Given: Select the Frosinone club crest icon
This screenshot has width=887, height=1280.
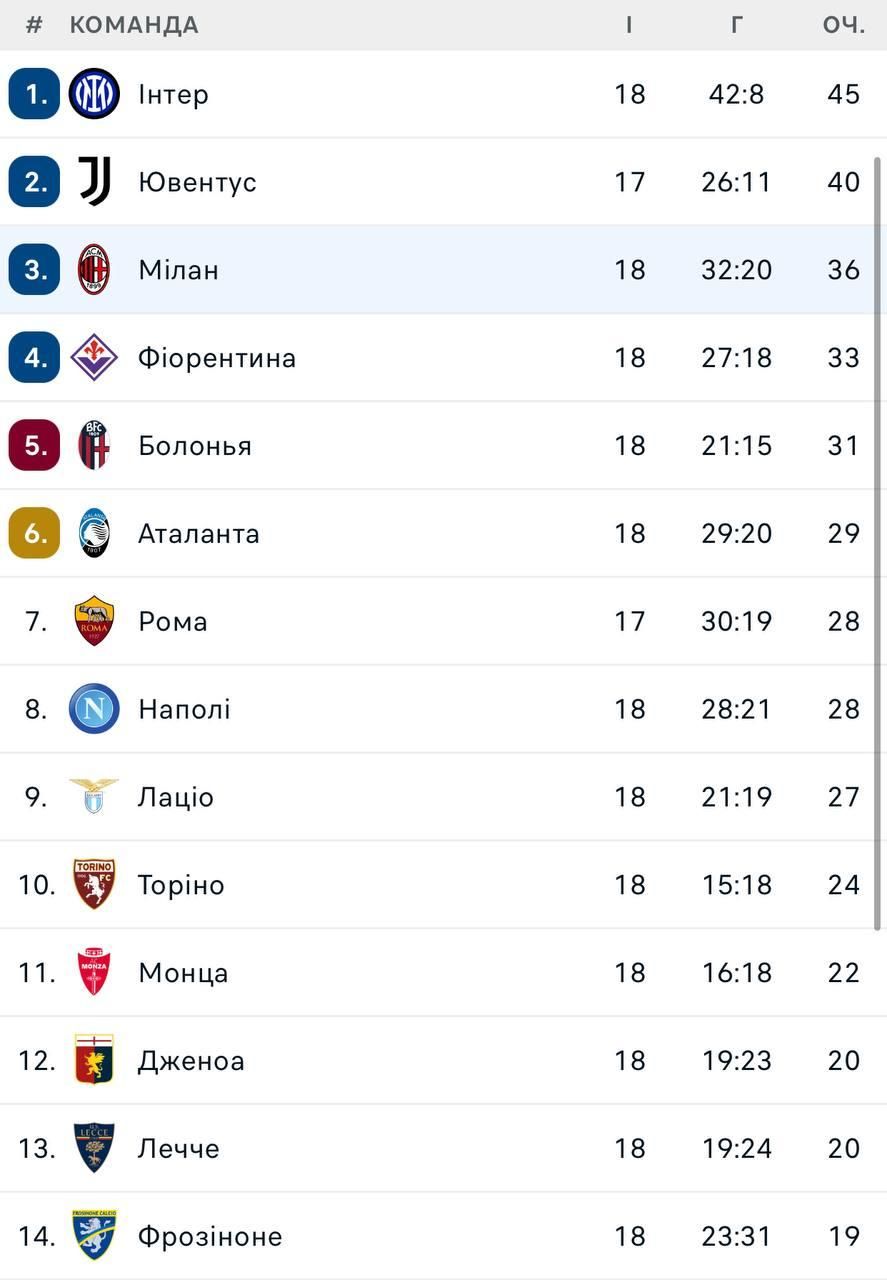Looking at the screenshot, I should click(x=94, y=1236).
